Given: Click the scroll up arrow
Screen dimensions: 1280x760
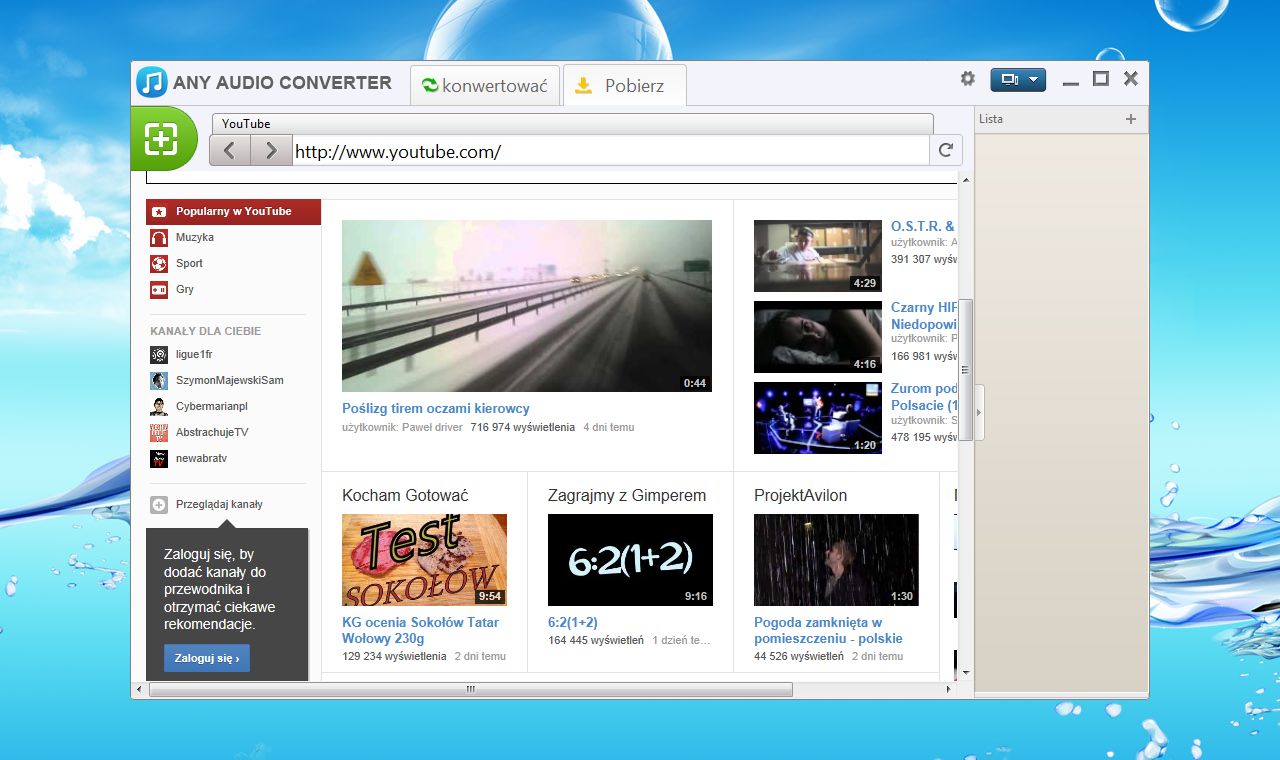Looking at the screenshot, I should pyautogui.click(x=965, y=180).
